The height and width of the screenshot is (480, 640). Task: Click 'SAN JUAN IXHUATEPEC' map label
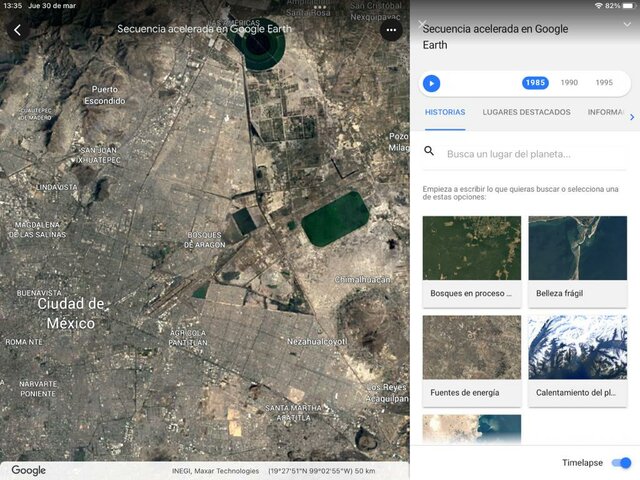pos(98,155)
